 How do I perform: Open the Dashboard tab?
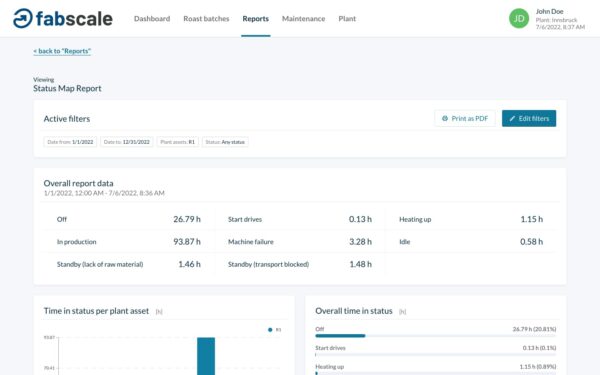[152, 19]
